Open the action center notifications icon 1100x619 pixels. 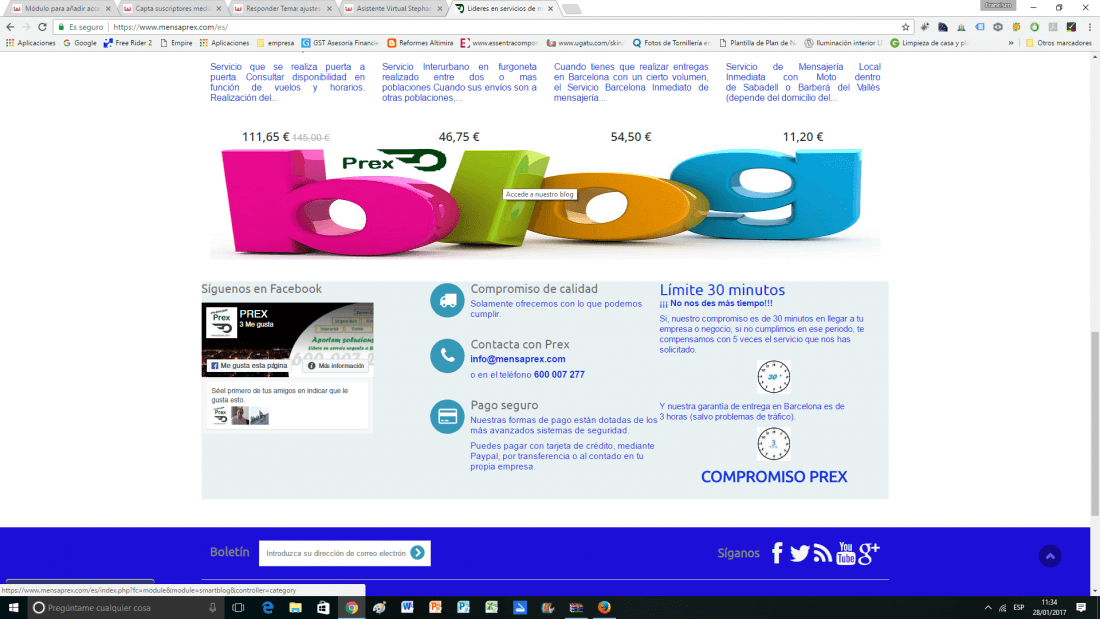pos(1081,608)
